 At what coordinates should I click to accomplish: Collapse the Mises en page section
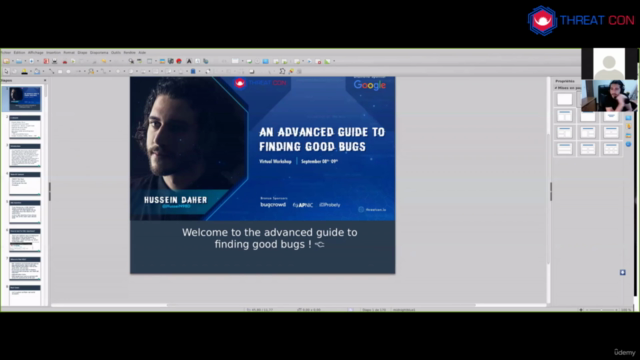(556, 88)
